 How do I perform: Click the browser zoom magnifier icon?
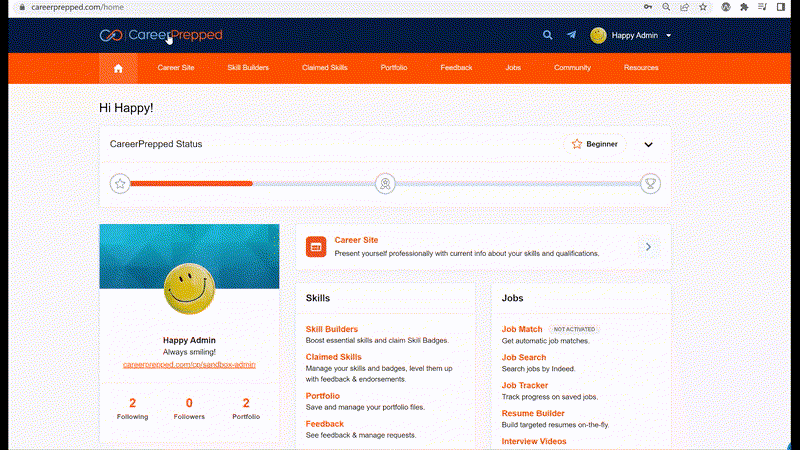pyautogui.click(x=666, y=7)
